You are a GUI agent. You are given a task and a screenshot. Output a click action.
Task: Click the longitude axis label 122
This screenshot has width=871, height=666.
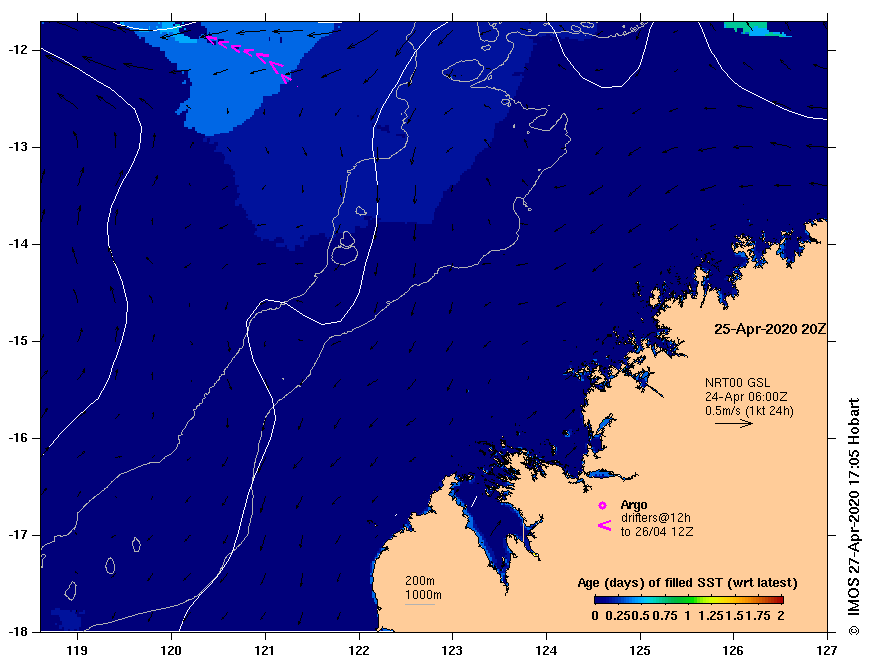(358, 650)
